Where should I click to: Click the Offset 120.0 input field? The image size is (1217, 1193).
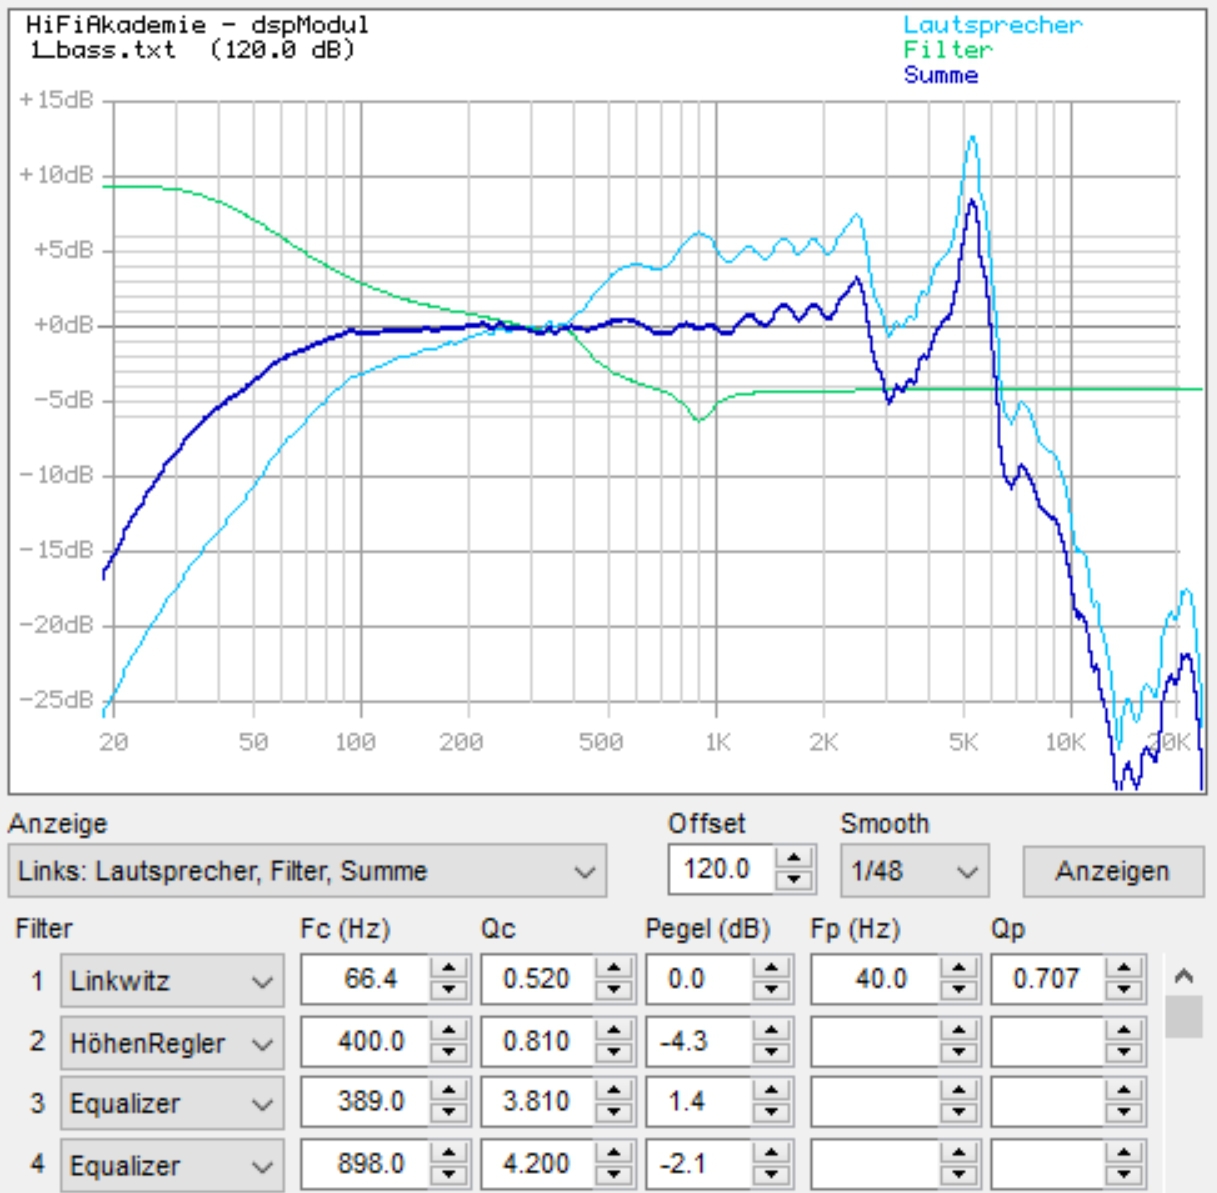(720, 869)
